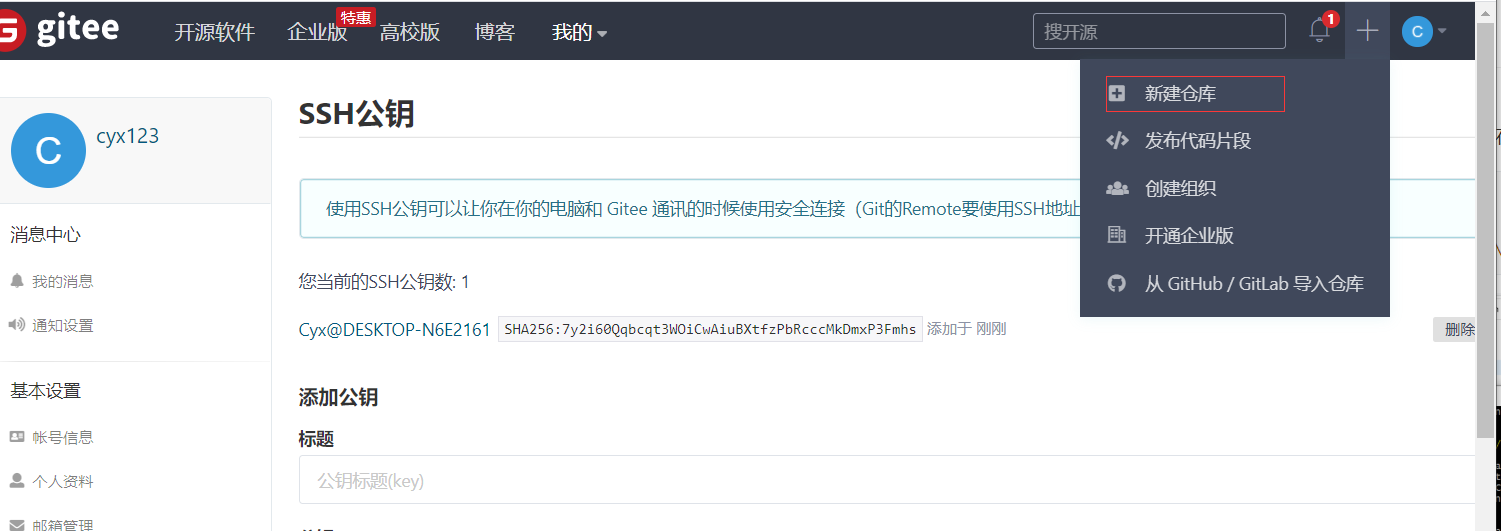The width and height of the screenshot is (1501, 531).
Task: Open 帐号信息 sidebar link
Action: [x=62, y=438]
